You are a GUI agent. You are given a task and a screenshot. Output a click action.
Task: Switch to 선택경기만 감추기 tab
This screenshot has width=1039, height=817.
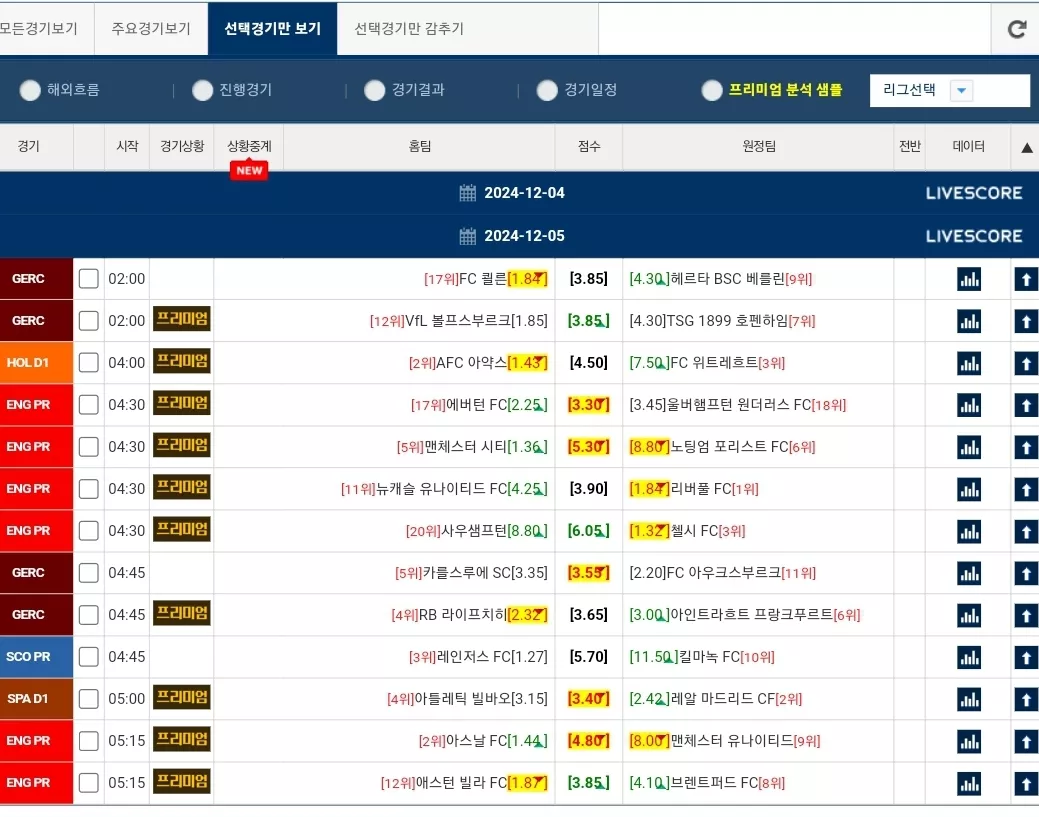[409, 28]
